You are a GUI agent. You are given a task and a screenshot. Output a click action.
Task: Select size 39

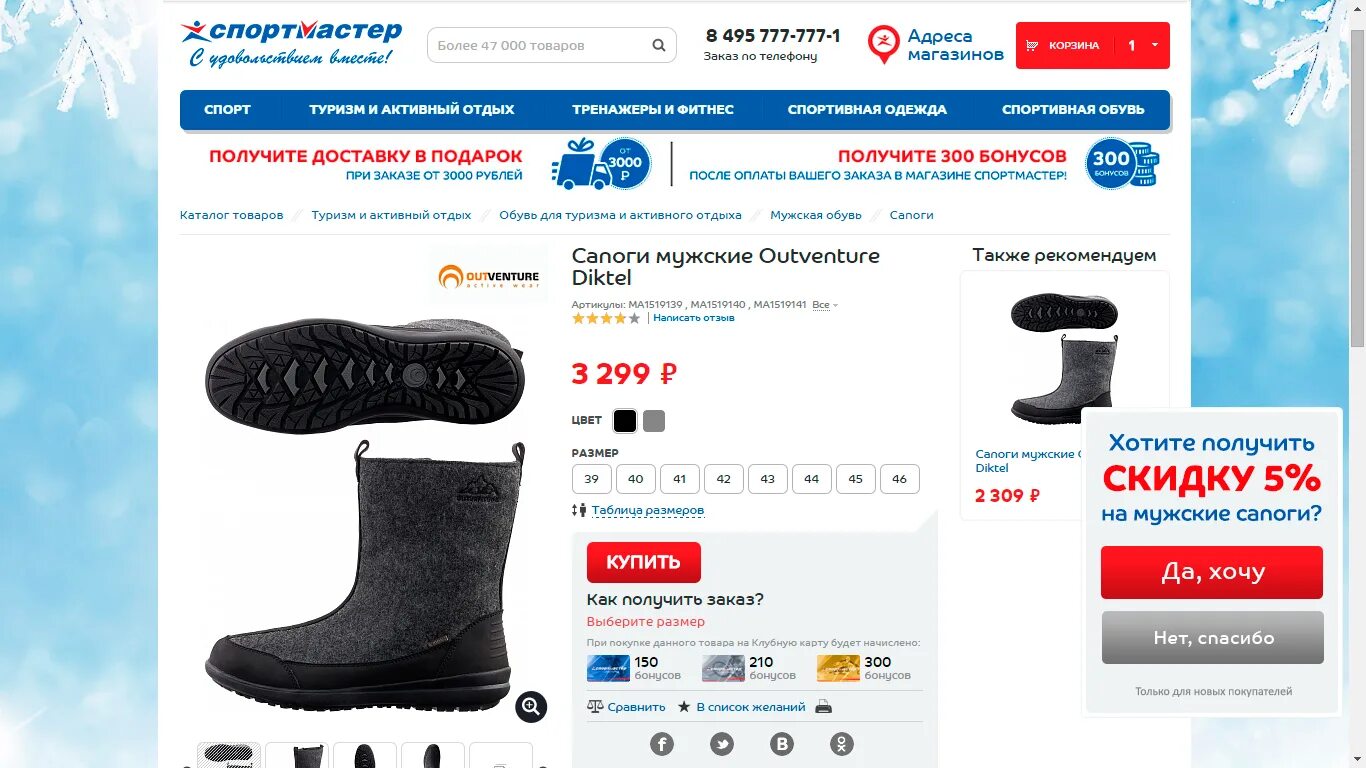pos(592,479)
